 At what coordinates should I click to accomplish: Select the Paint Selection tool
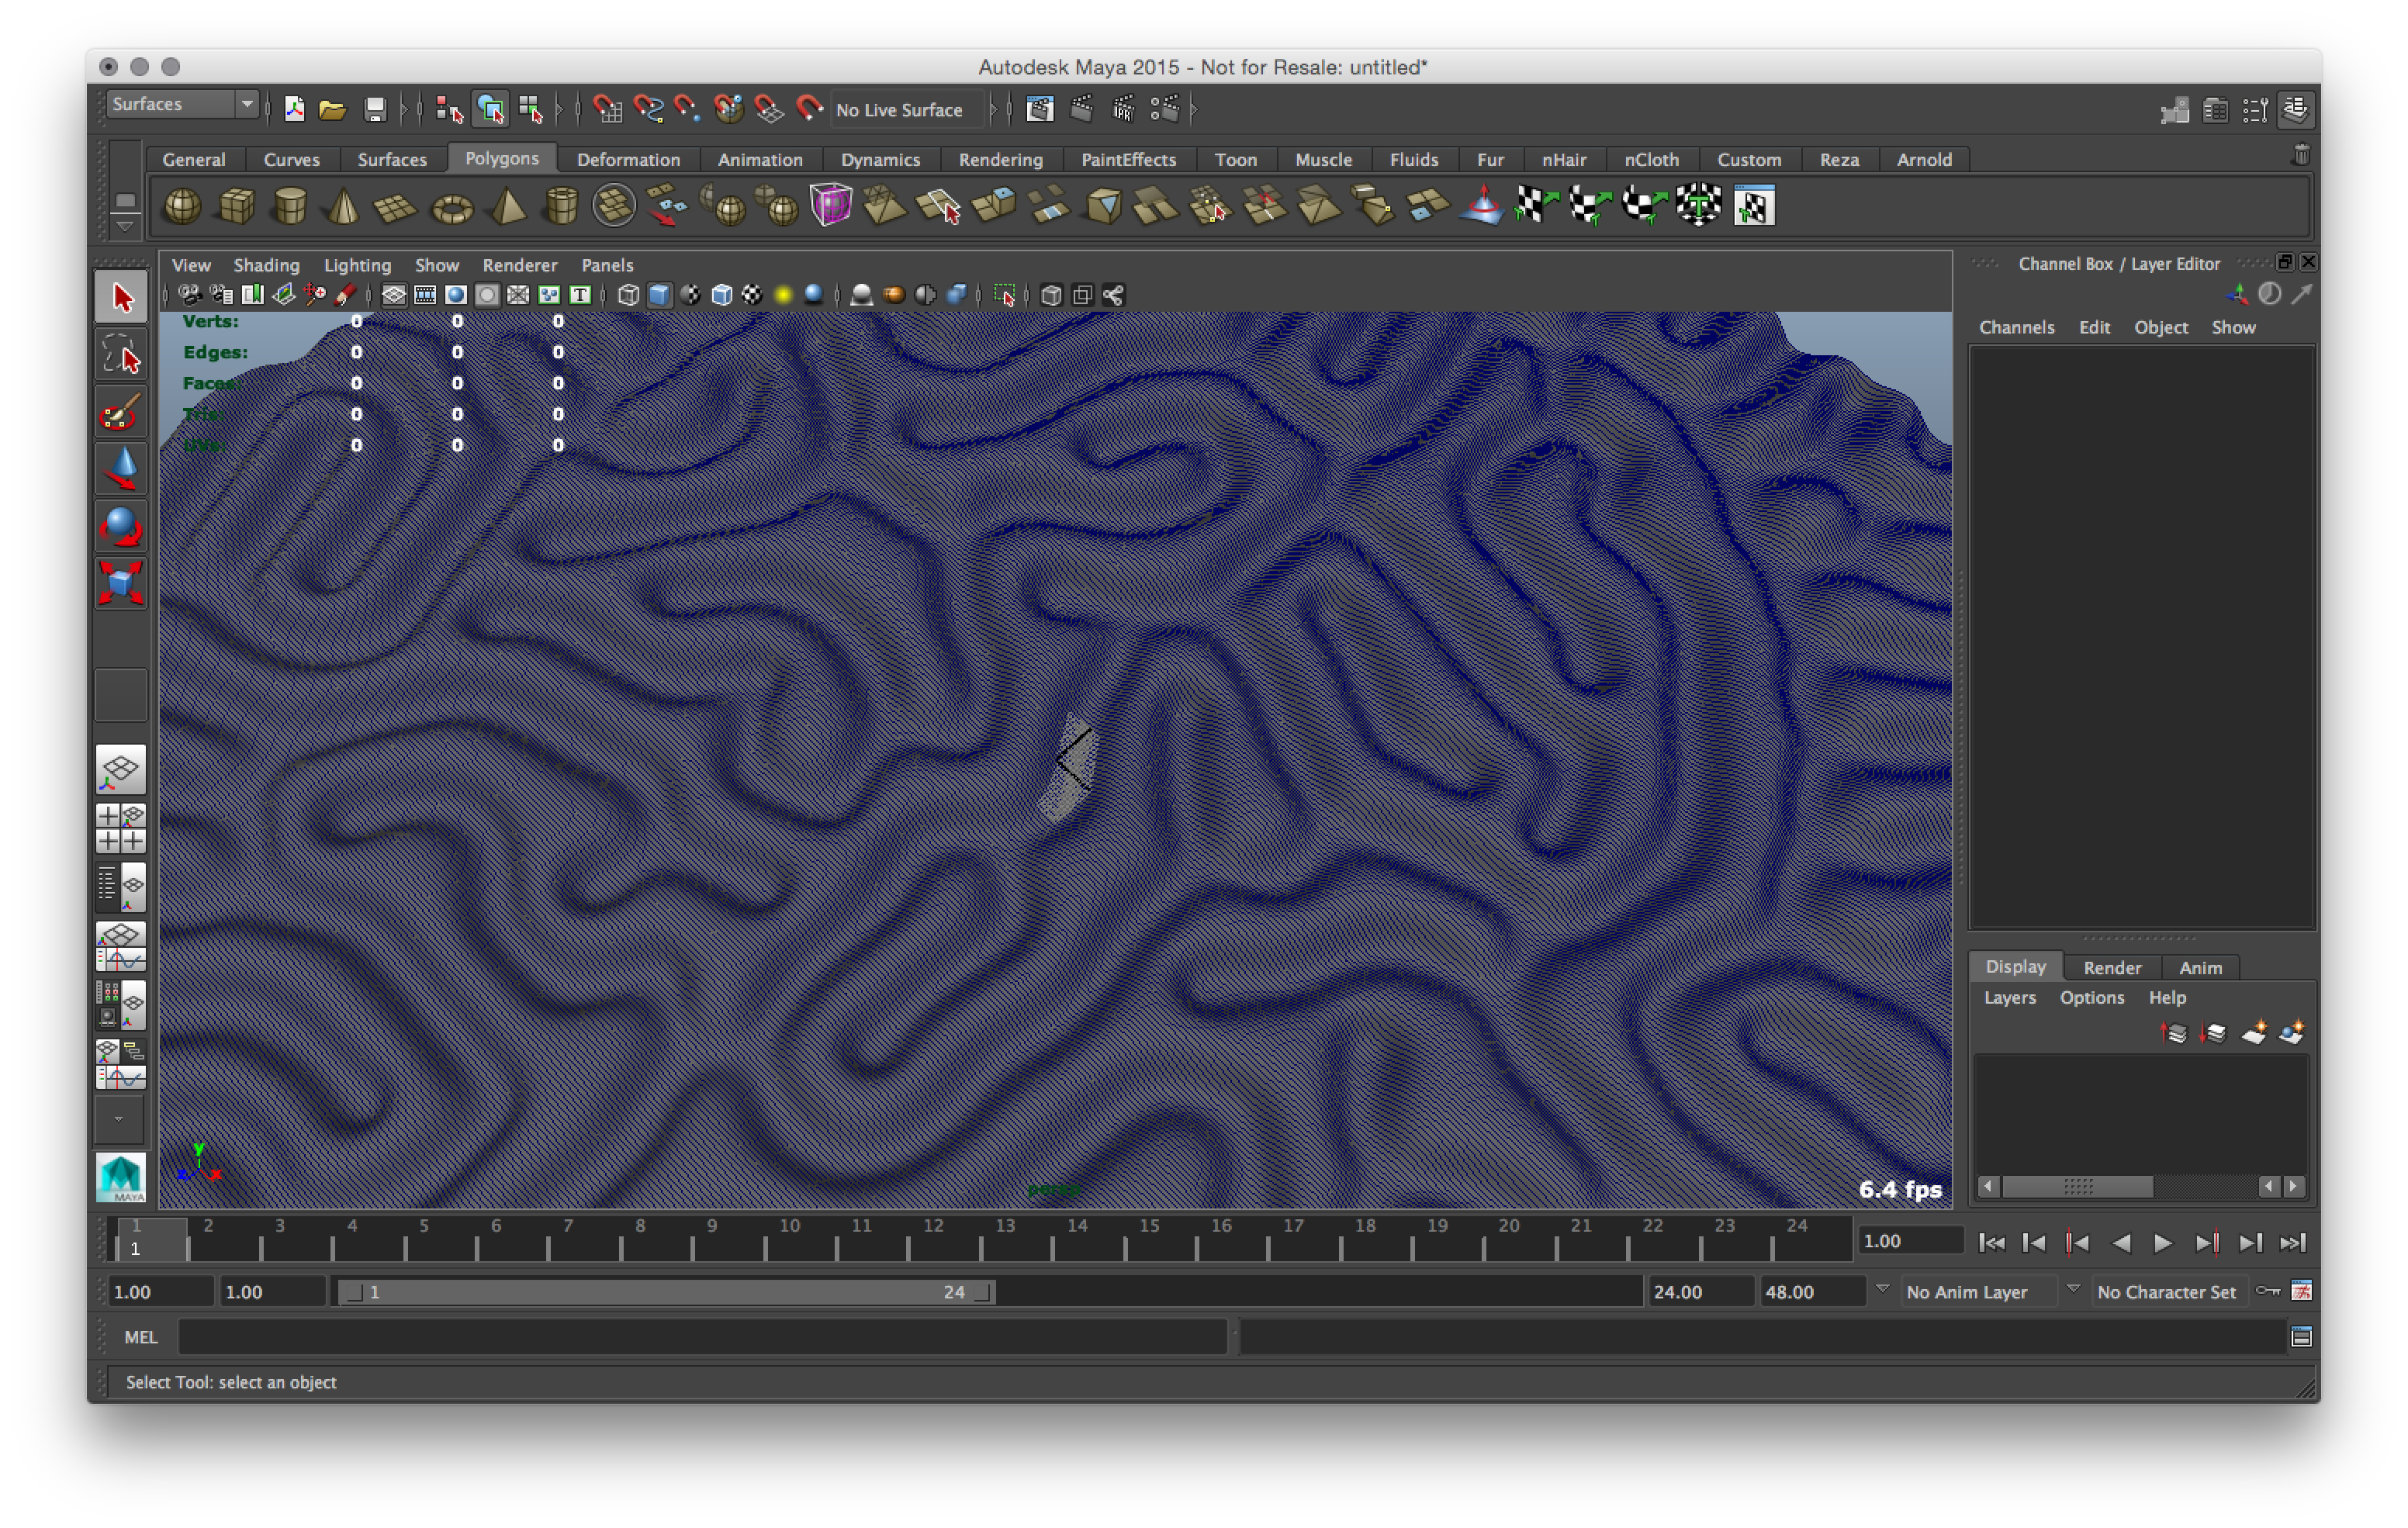121,411
